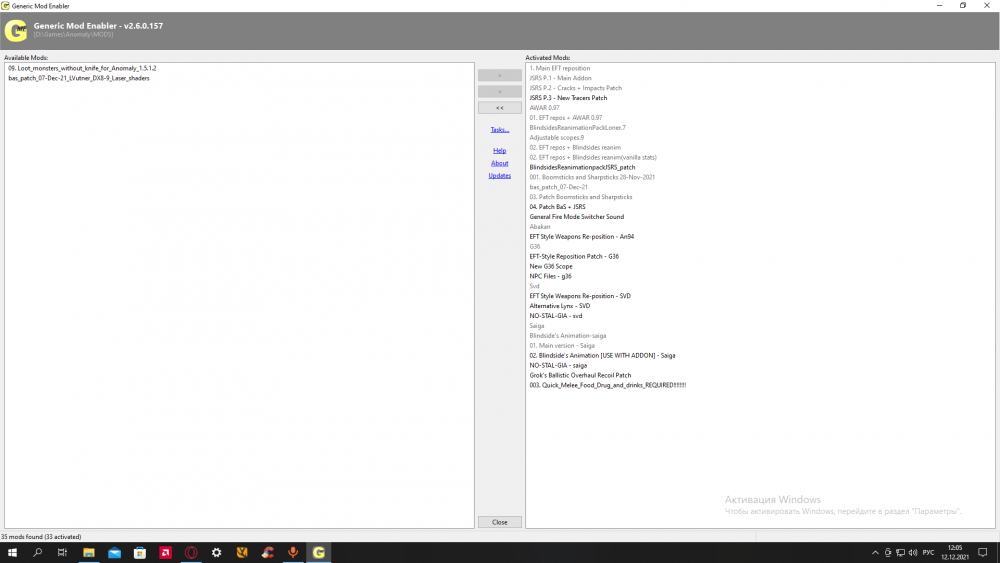
Task: Select bas_patch LVutner Laser_shaders available mod
Action: tap(79, 78)
